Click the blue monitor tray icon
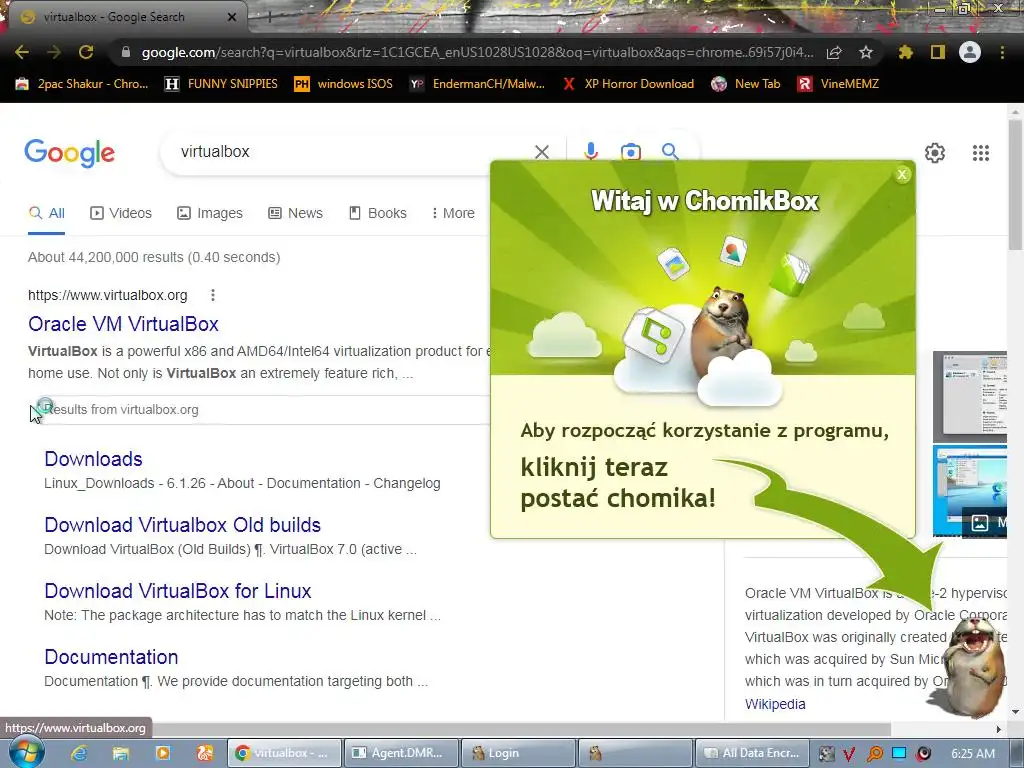 (x=899, y=753)
